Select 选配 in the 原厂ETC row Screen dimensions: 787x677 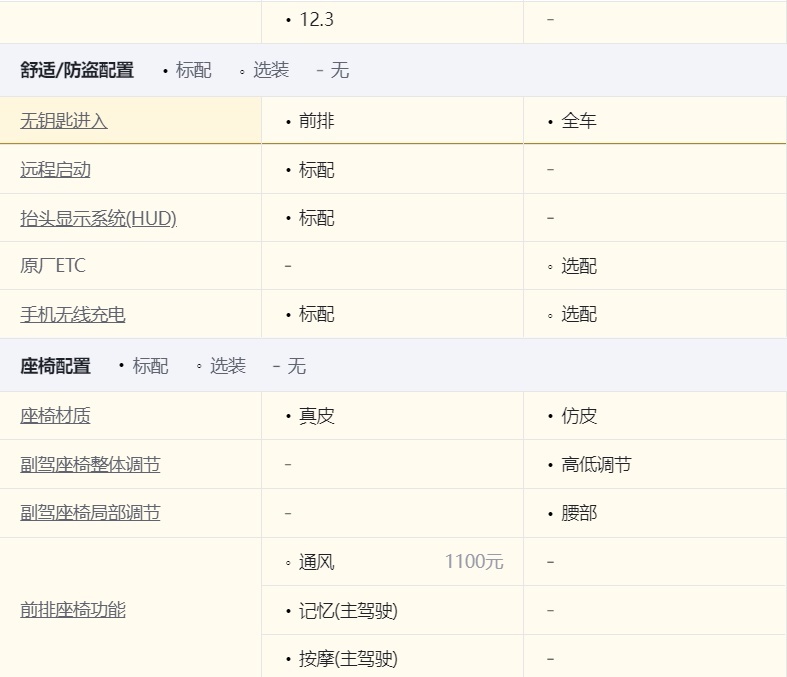(x=579, y=266)
